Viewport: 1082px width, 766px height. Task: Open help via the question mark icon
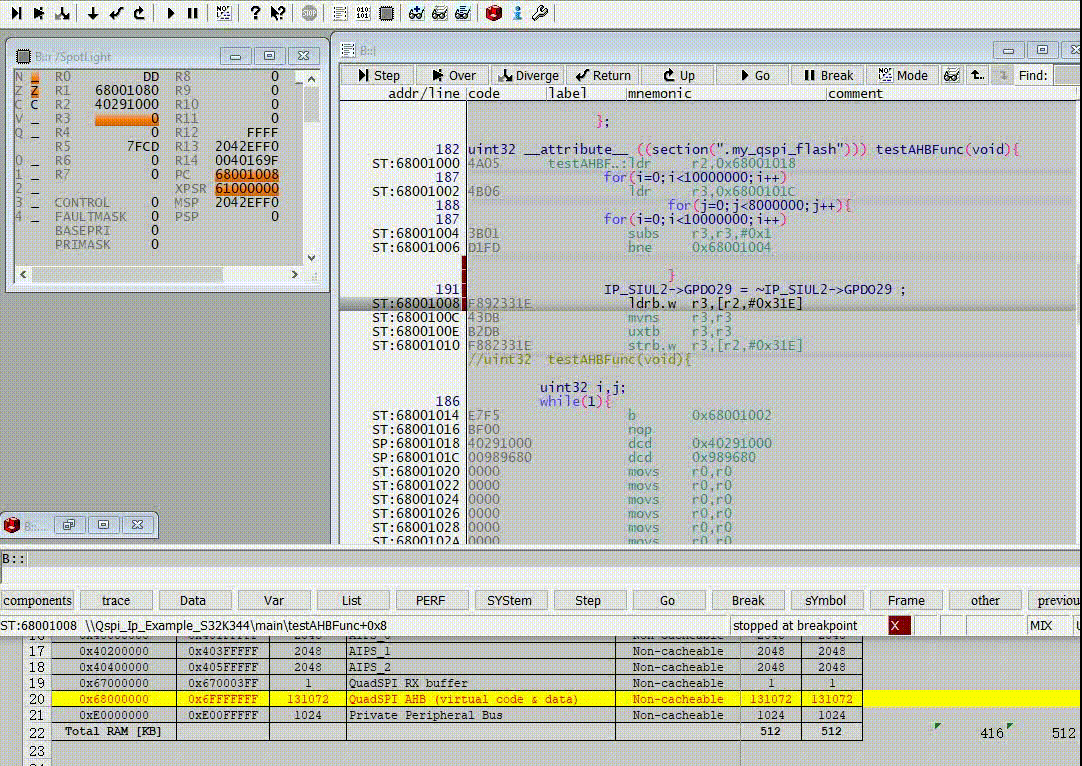point(255,12)
